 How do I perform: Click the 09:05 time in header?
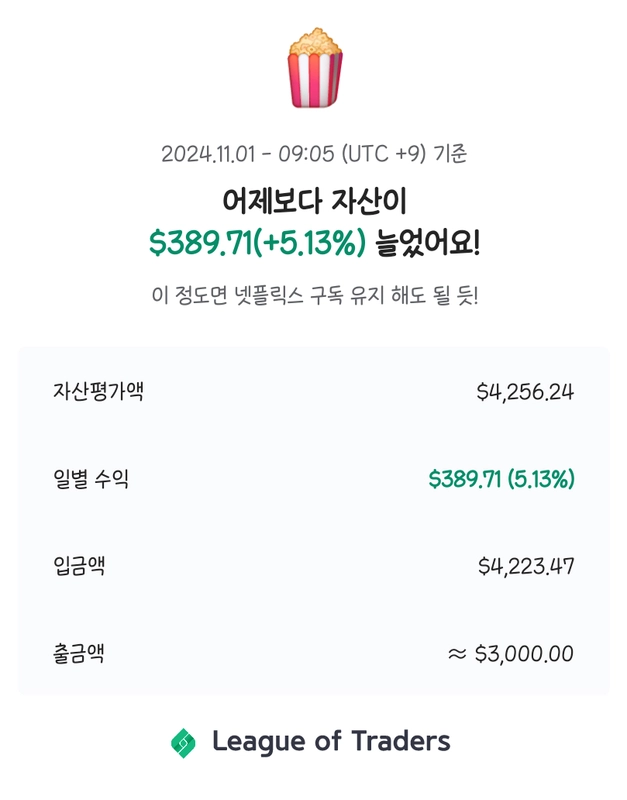[x=306, y=154]
